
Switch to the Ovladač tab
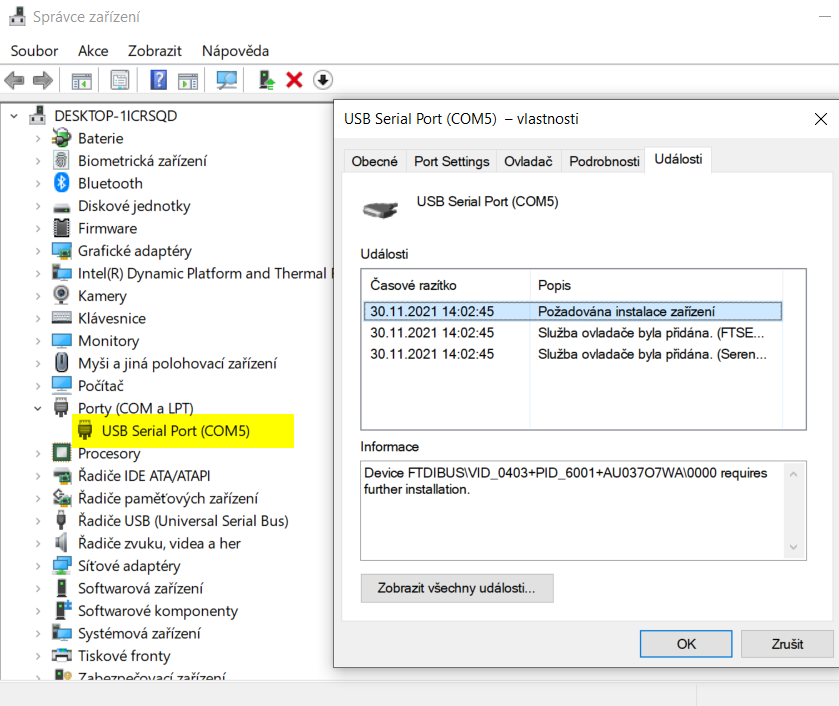click(528, 161)
